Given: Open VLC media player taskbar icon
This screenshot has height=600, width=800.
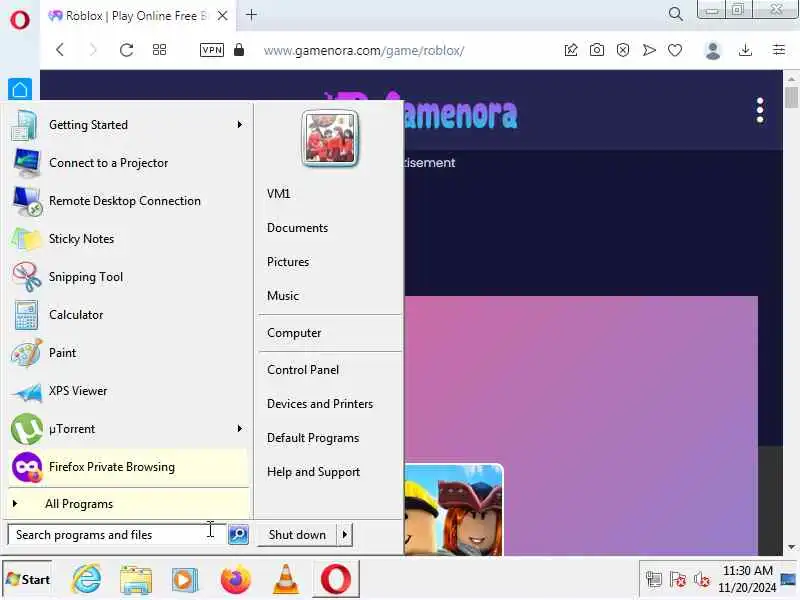Looking at the screenshot, I should [286, 579].
